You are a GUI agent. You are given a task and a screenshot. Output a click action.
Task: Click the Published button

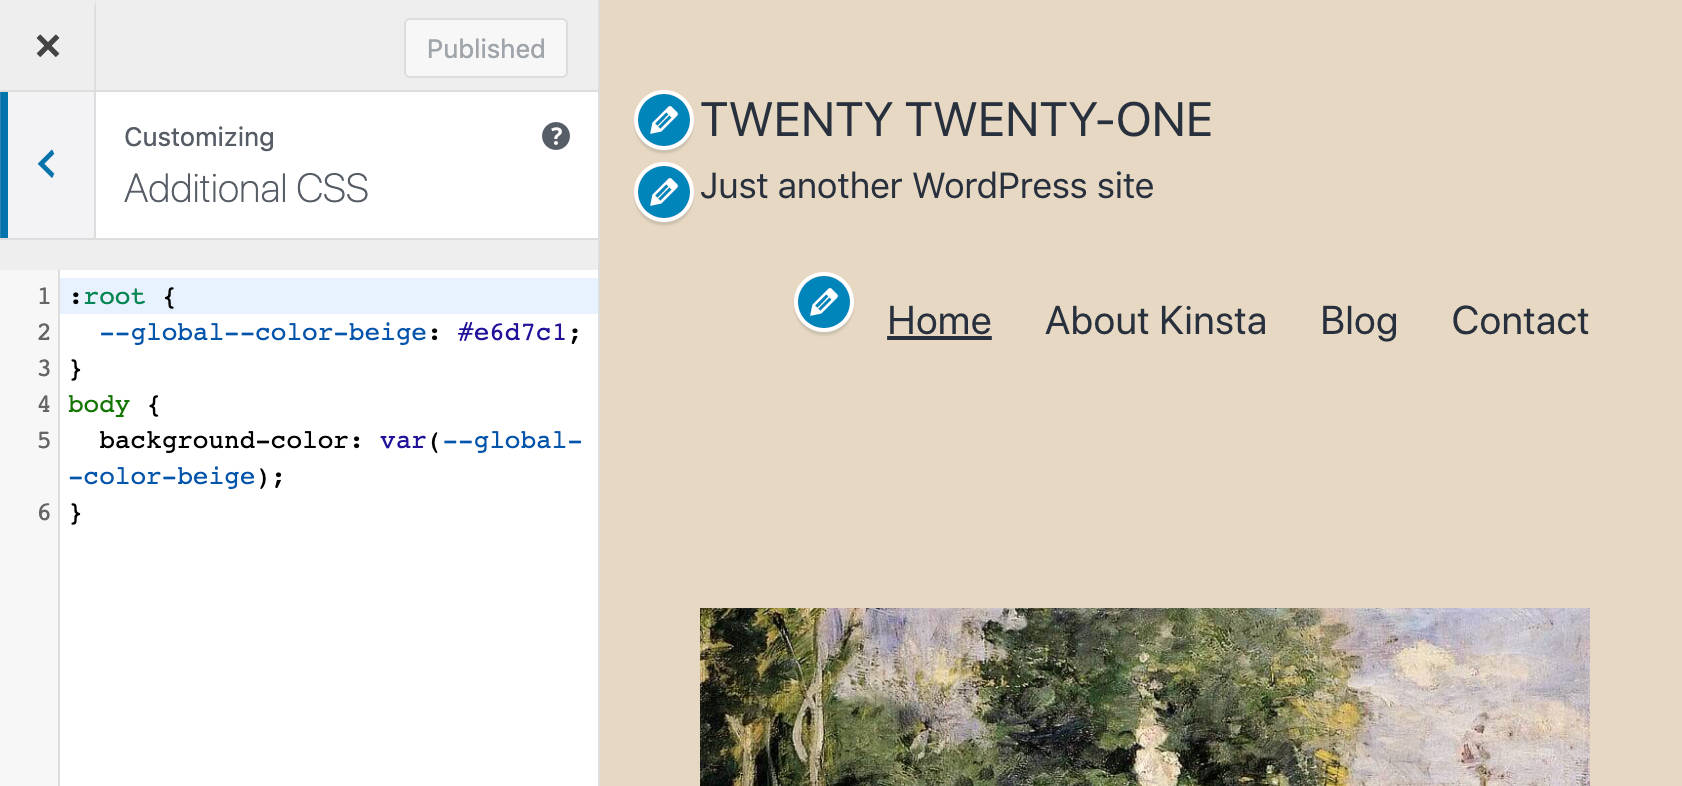pyautogui.click(x=486, y=48)
